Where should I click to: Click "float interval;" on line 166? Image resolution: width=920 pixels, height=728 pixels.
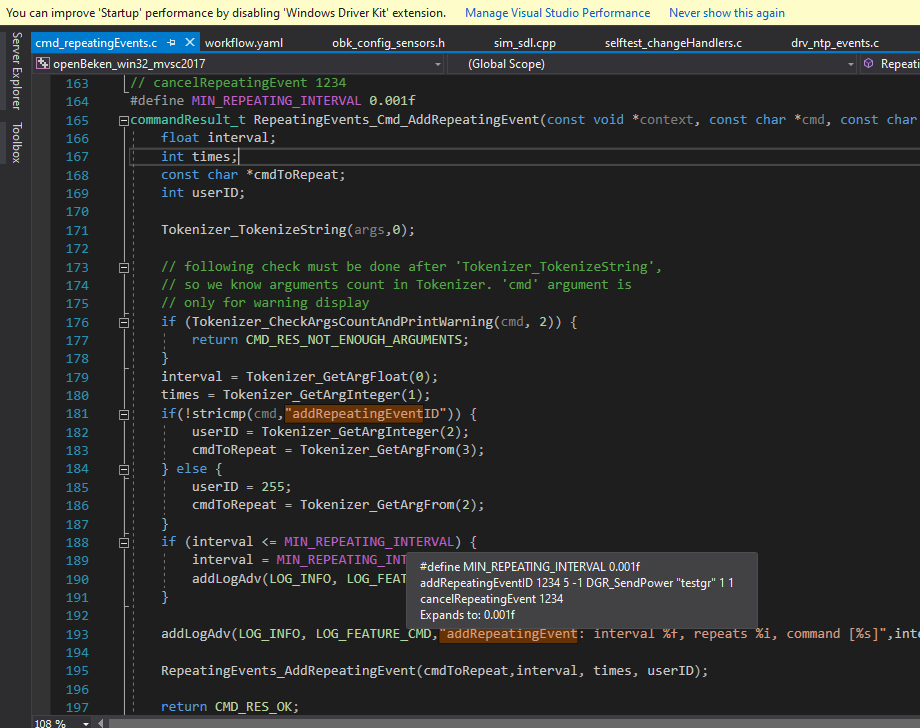point(218,137)
